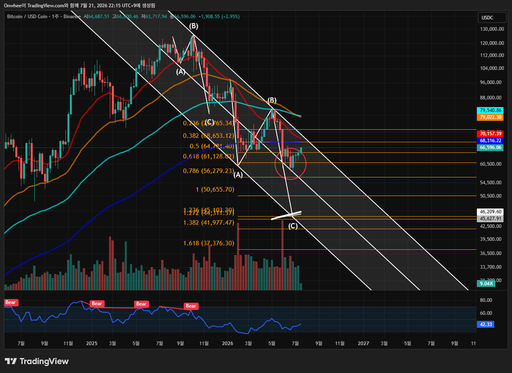Click the 2027 date on the time axis
512x373 pixels.
click(x=363, y=343)
